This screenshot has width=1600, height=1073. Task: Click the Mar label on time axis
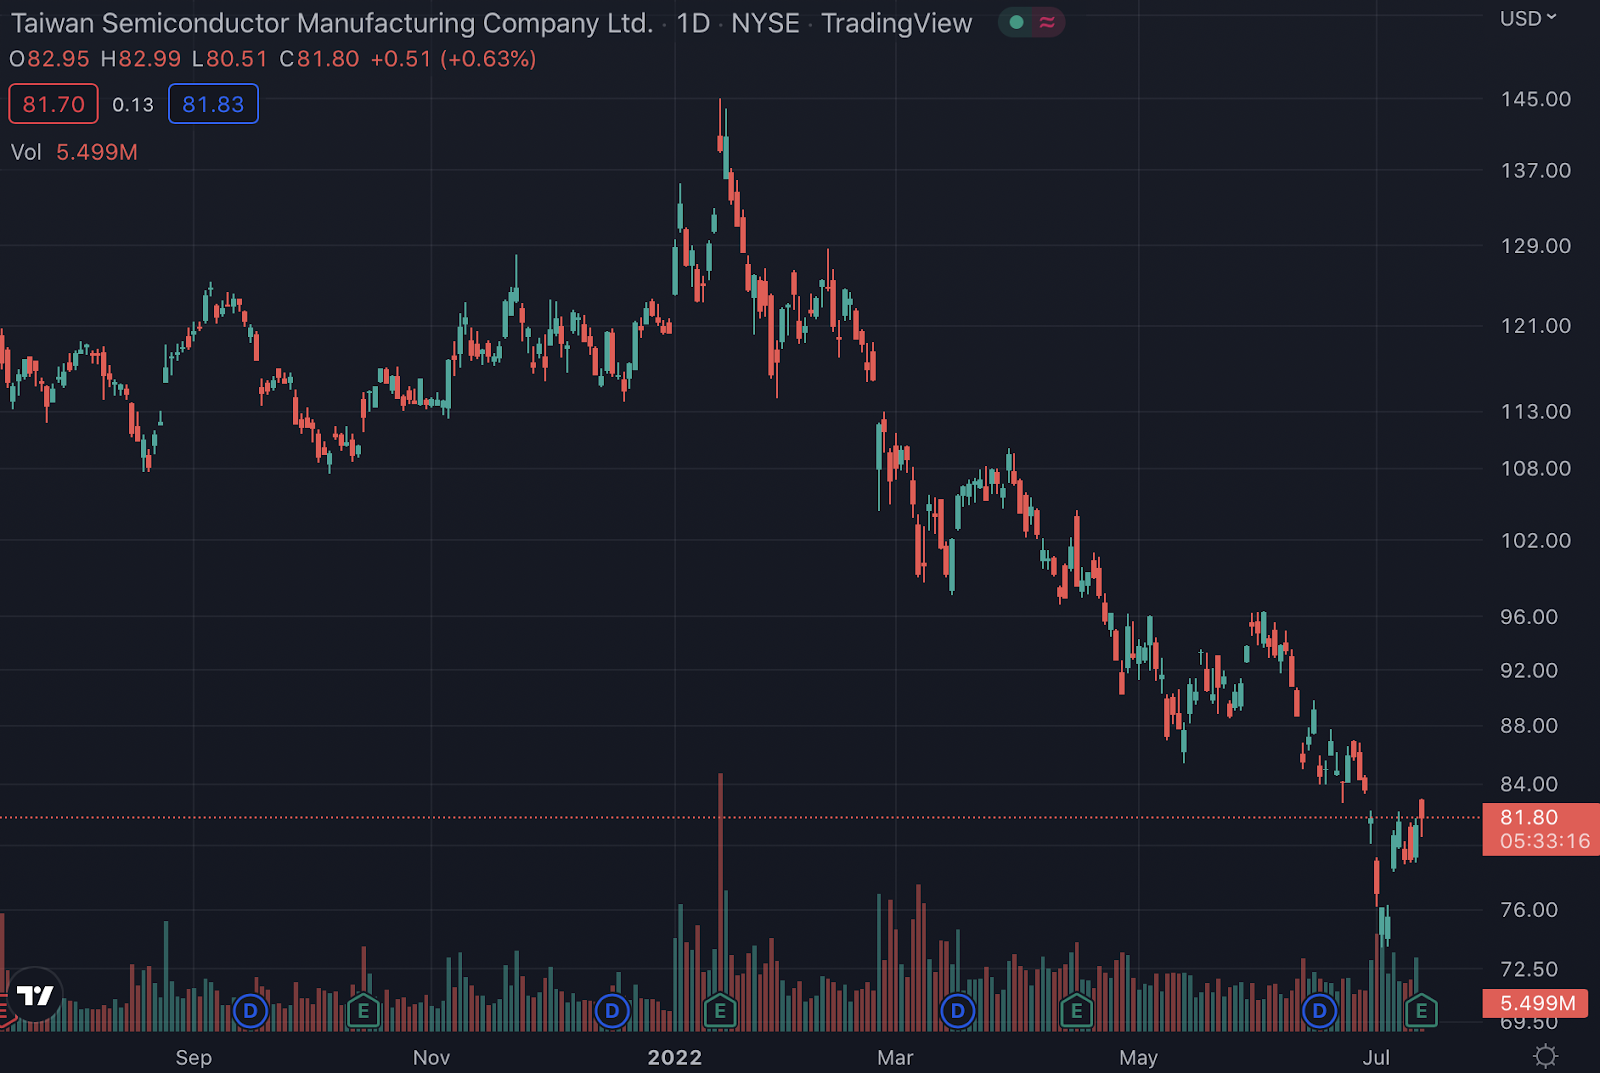pyautogui.click(x=895, y=1057)
